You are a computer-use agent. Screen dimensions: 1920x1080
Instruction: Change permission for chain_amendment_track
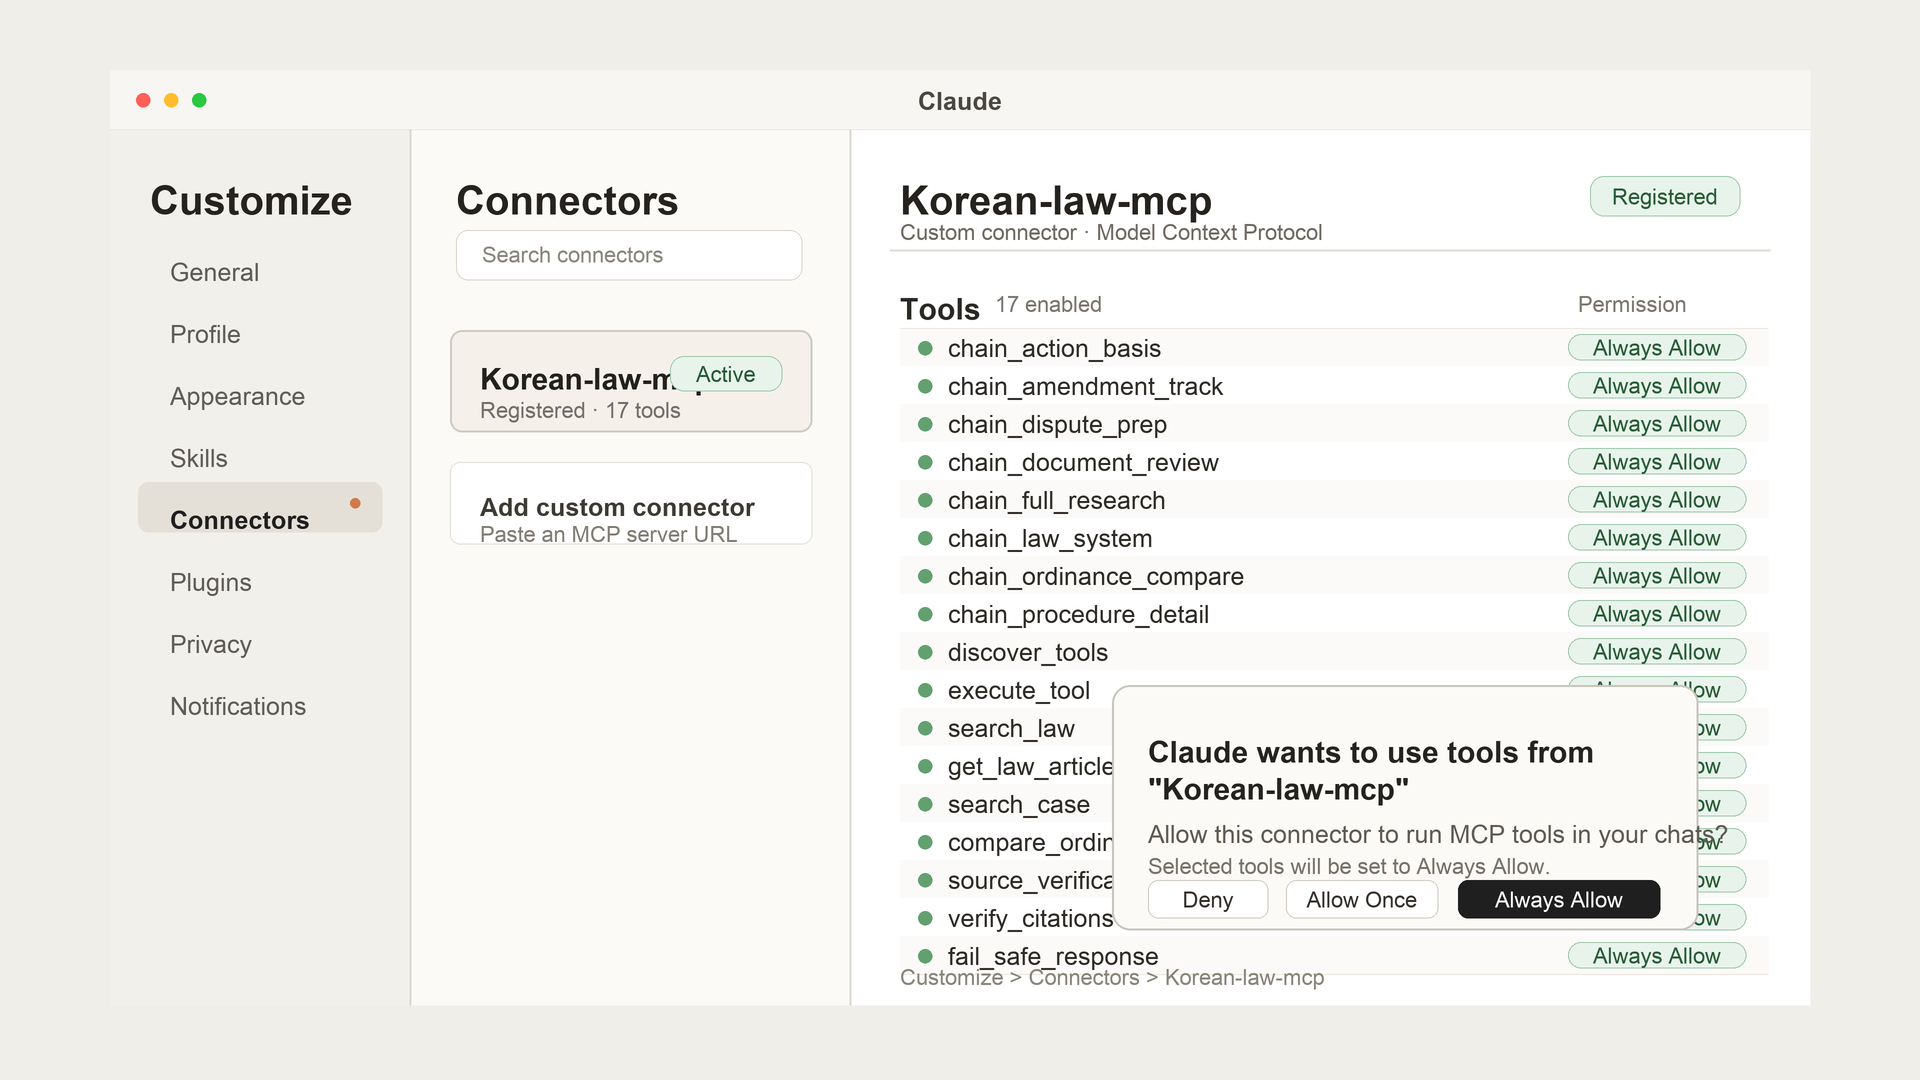pos(1657,386)
